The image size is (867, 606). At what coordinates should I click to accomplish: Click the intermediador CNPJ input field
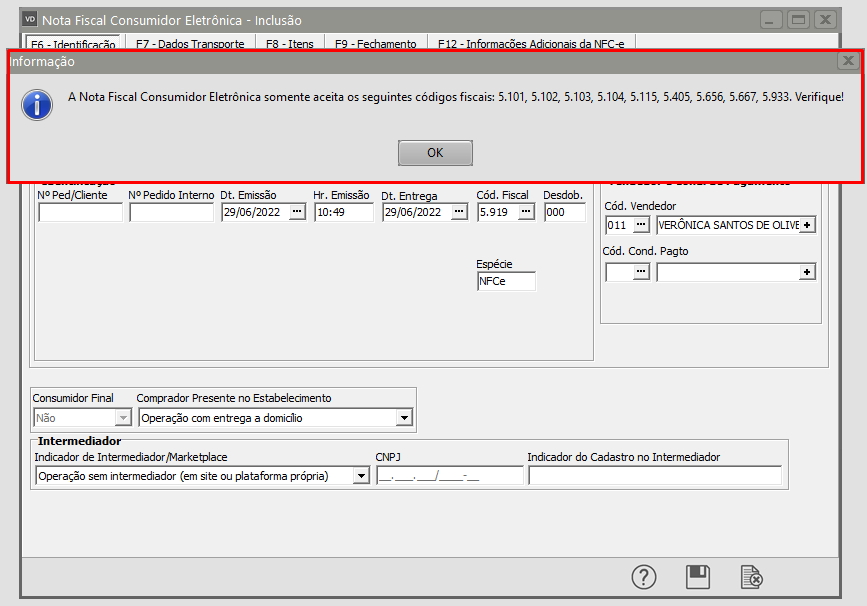(449, 476)
